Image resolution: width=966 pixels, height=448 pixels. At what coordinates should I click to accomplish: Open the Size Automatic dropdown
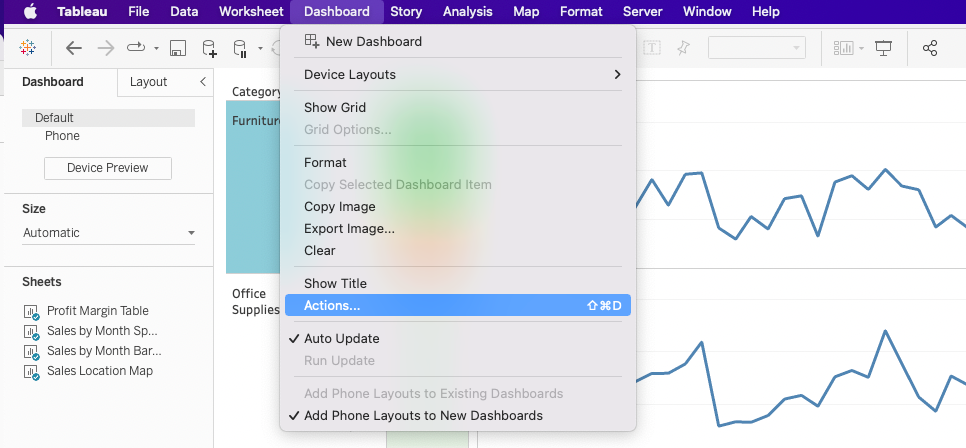tap(109, 233)
